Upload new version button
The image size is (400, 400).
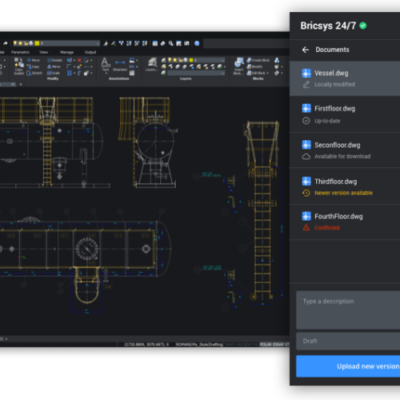tap(348, 366)
